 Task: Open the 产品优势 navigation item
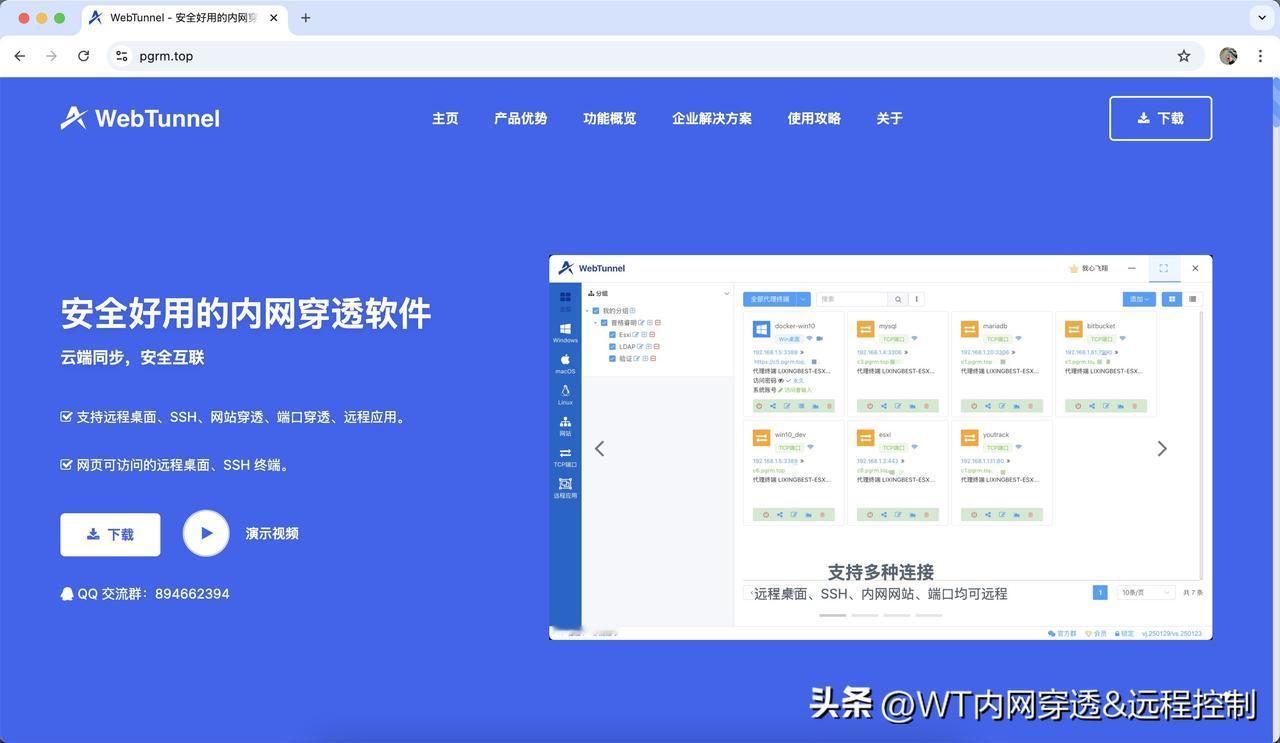click(x=520, y=118)
